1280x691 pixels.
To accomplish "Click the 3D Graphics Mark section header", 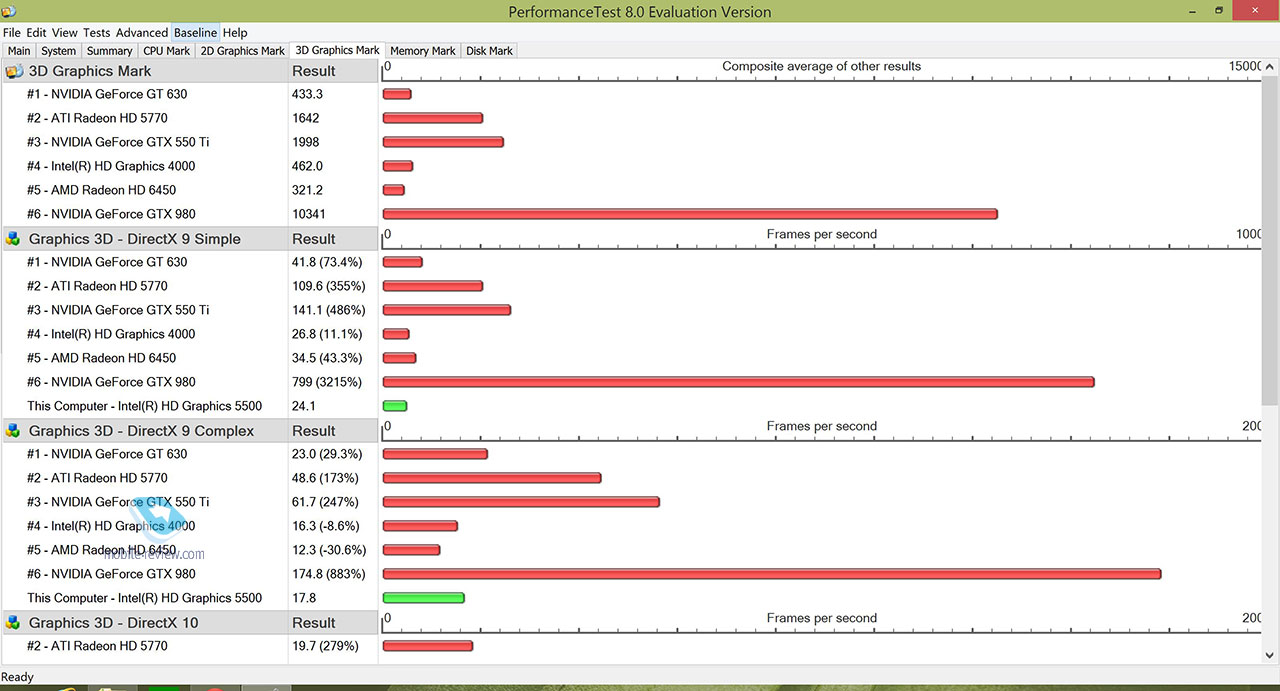I will (146, 71).
